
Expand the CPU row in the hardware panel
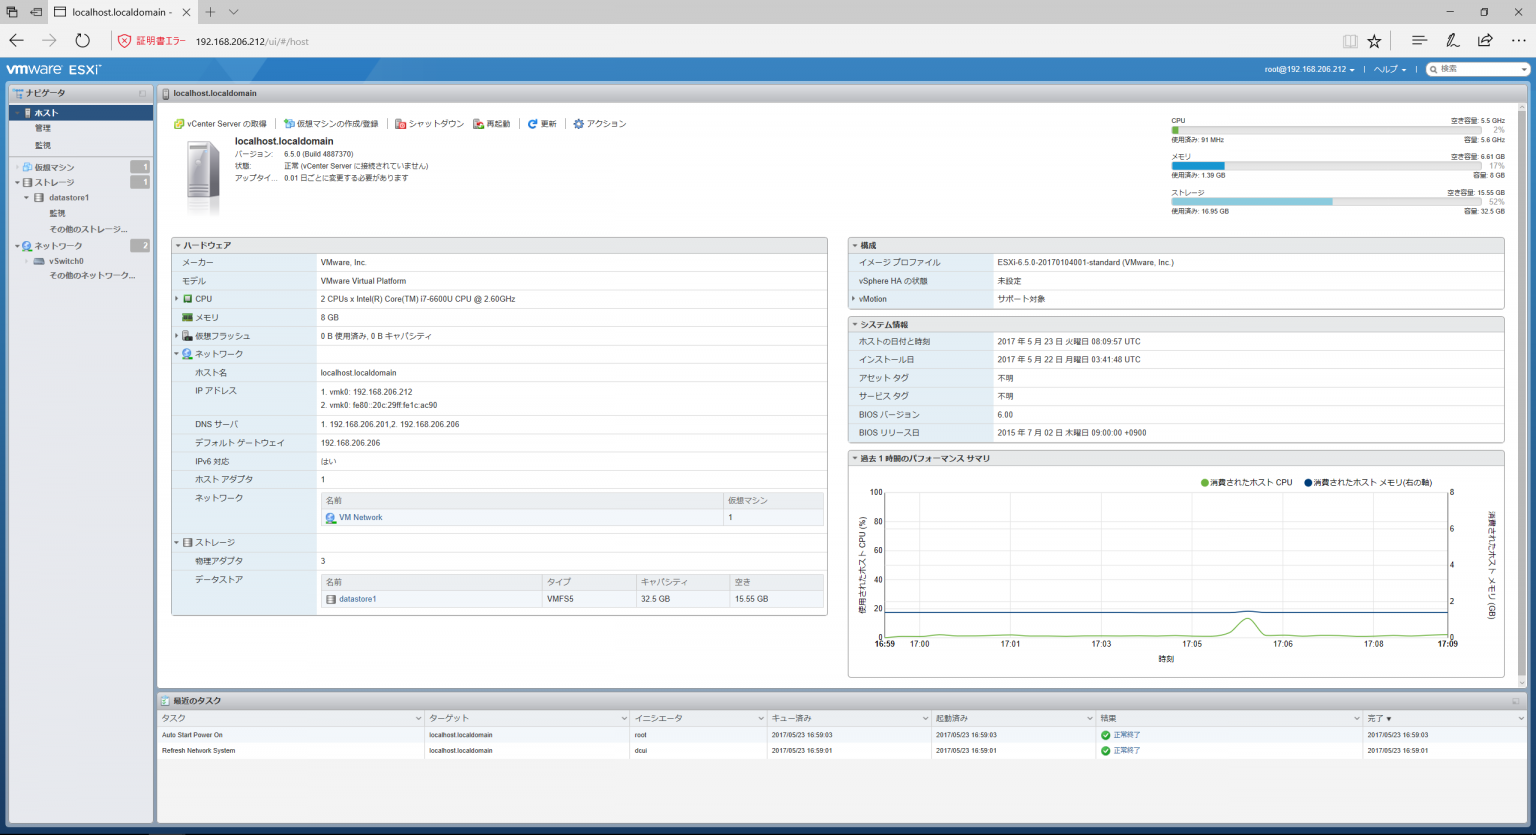[178, 299]
